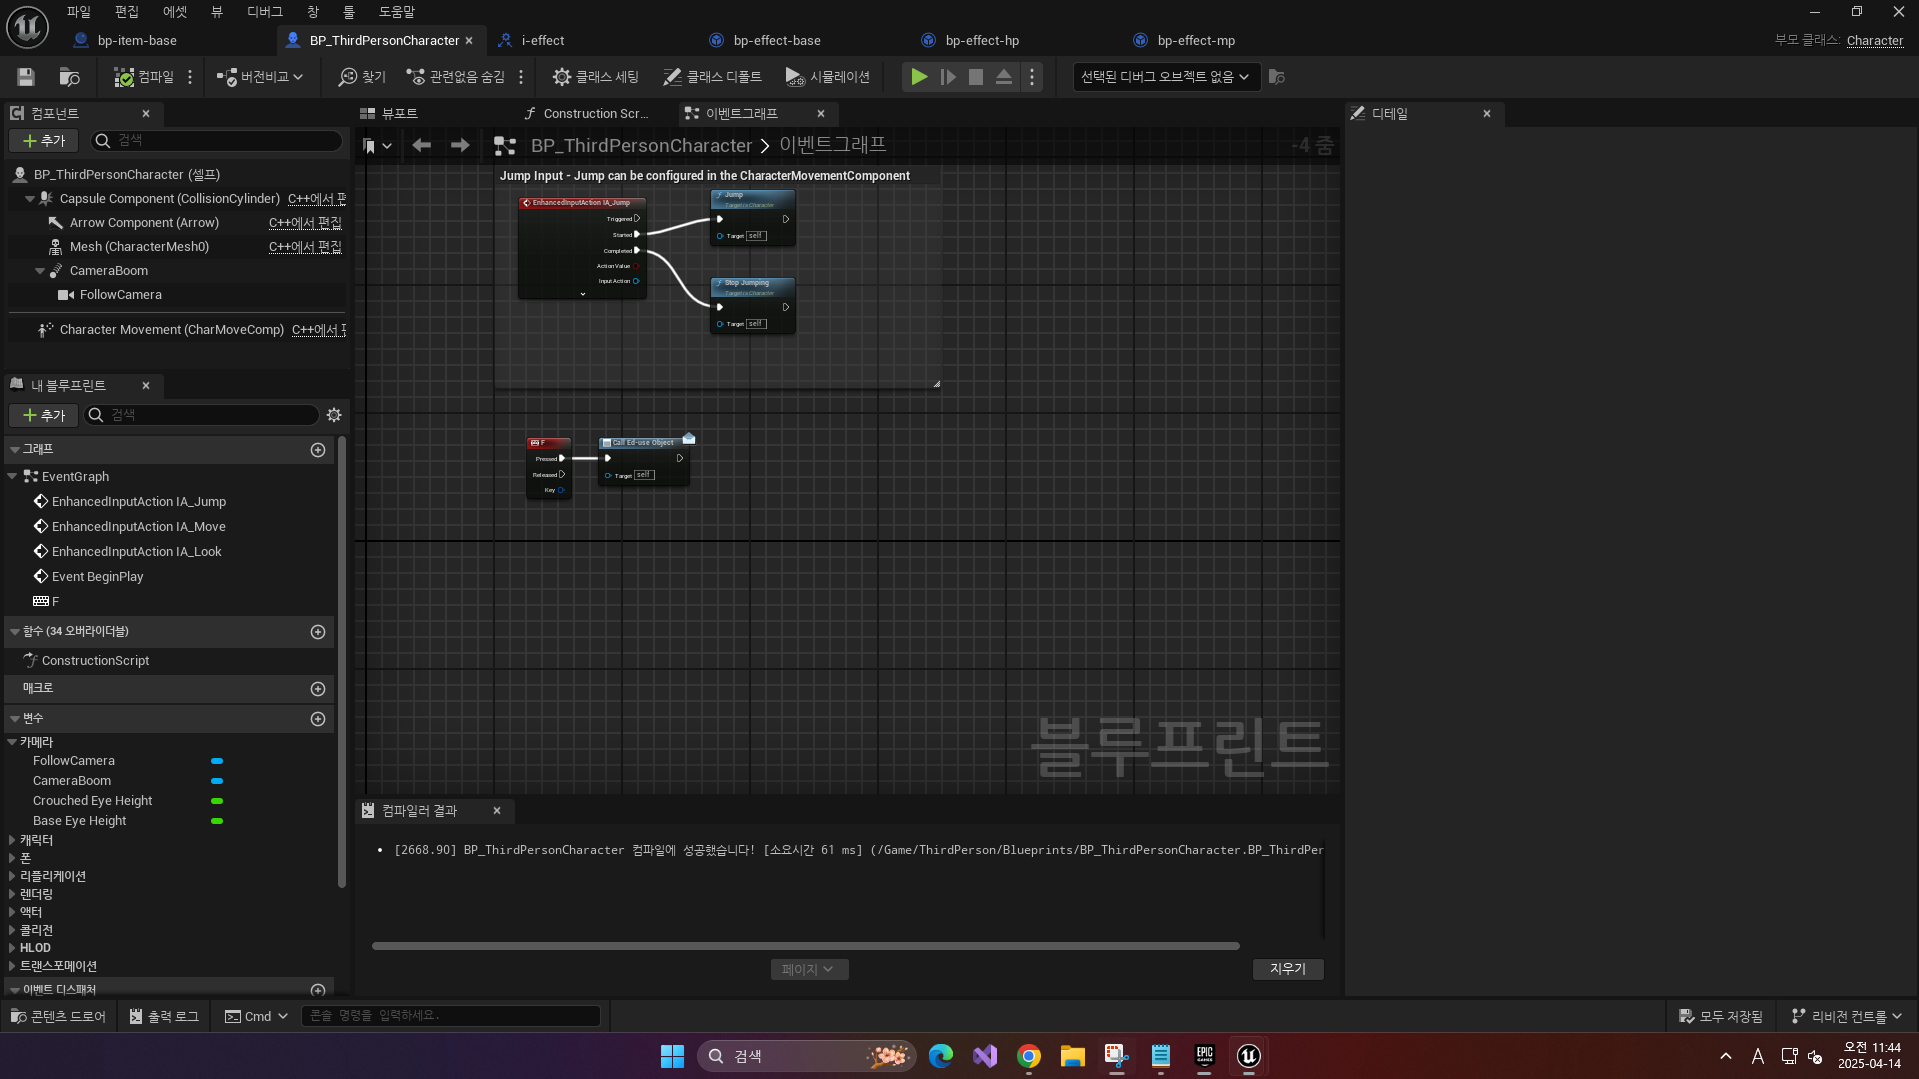Expand the 콜리전 variable category

(12, 931)
